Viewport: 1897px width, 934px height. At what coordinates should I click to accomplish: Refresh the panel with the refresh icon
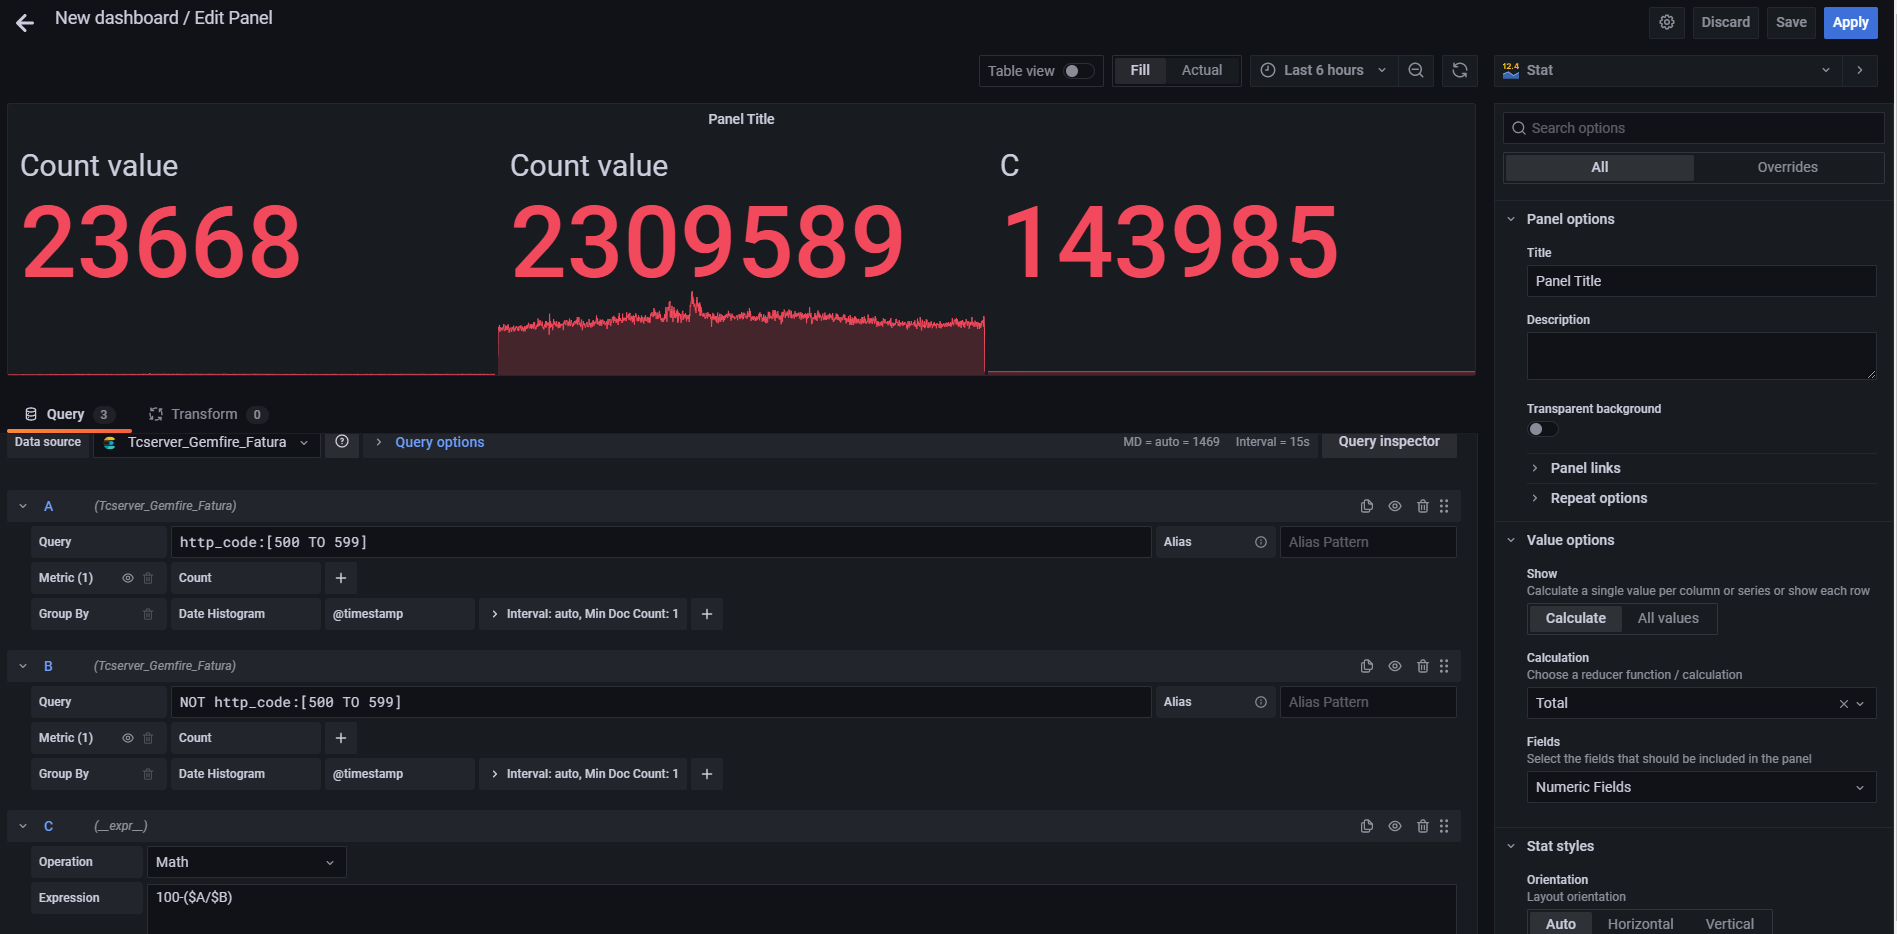tap(1459, 70)
